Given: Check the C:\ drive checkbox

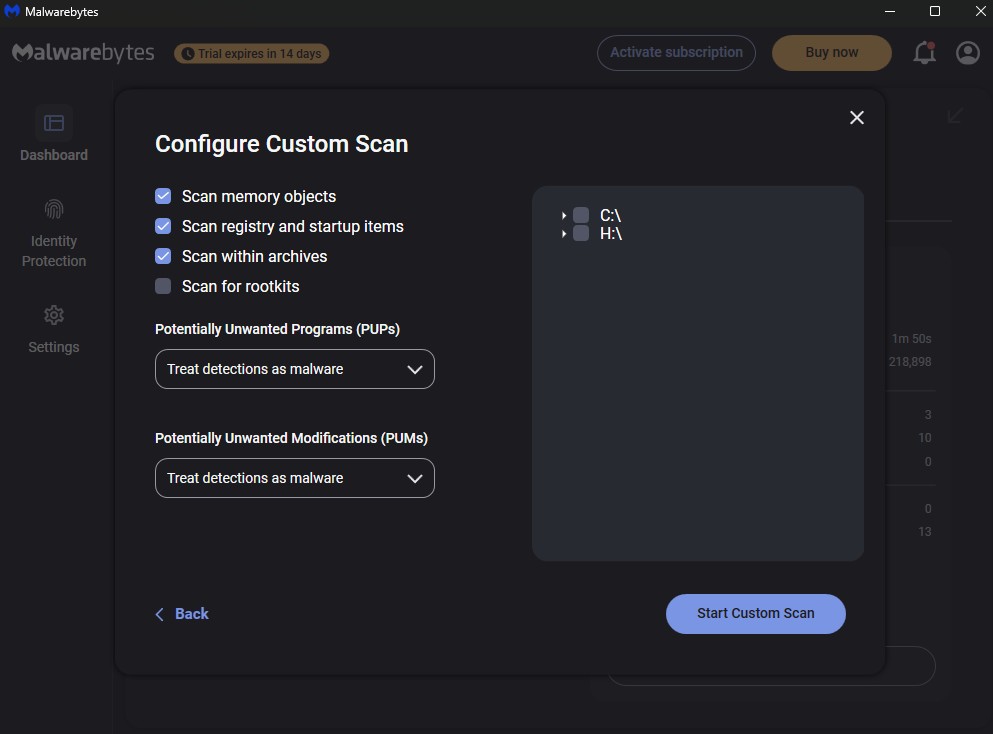Looking at the screenshot, I should 581,215.
